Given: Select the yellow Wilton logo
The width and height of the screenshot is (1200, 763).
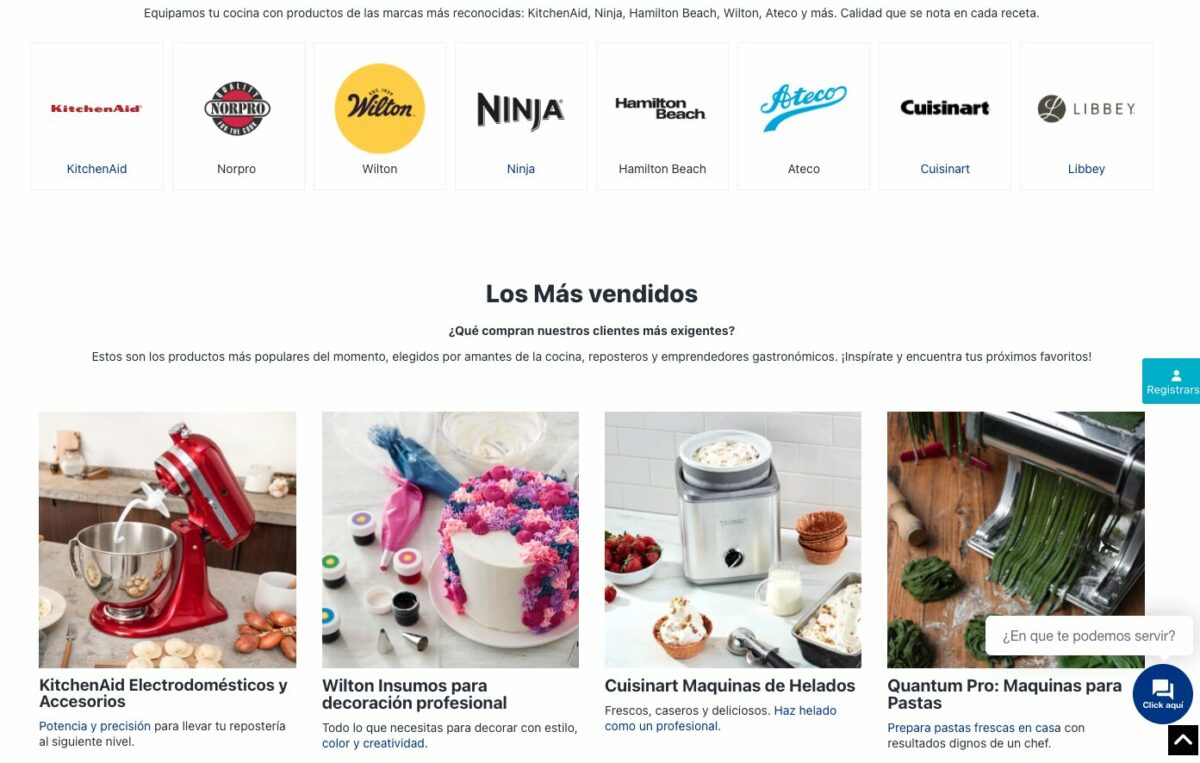Looking at the screenshot, I should (x=380, y=108).
